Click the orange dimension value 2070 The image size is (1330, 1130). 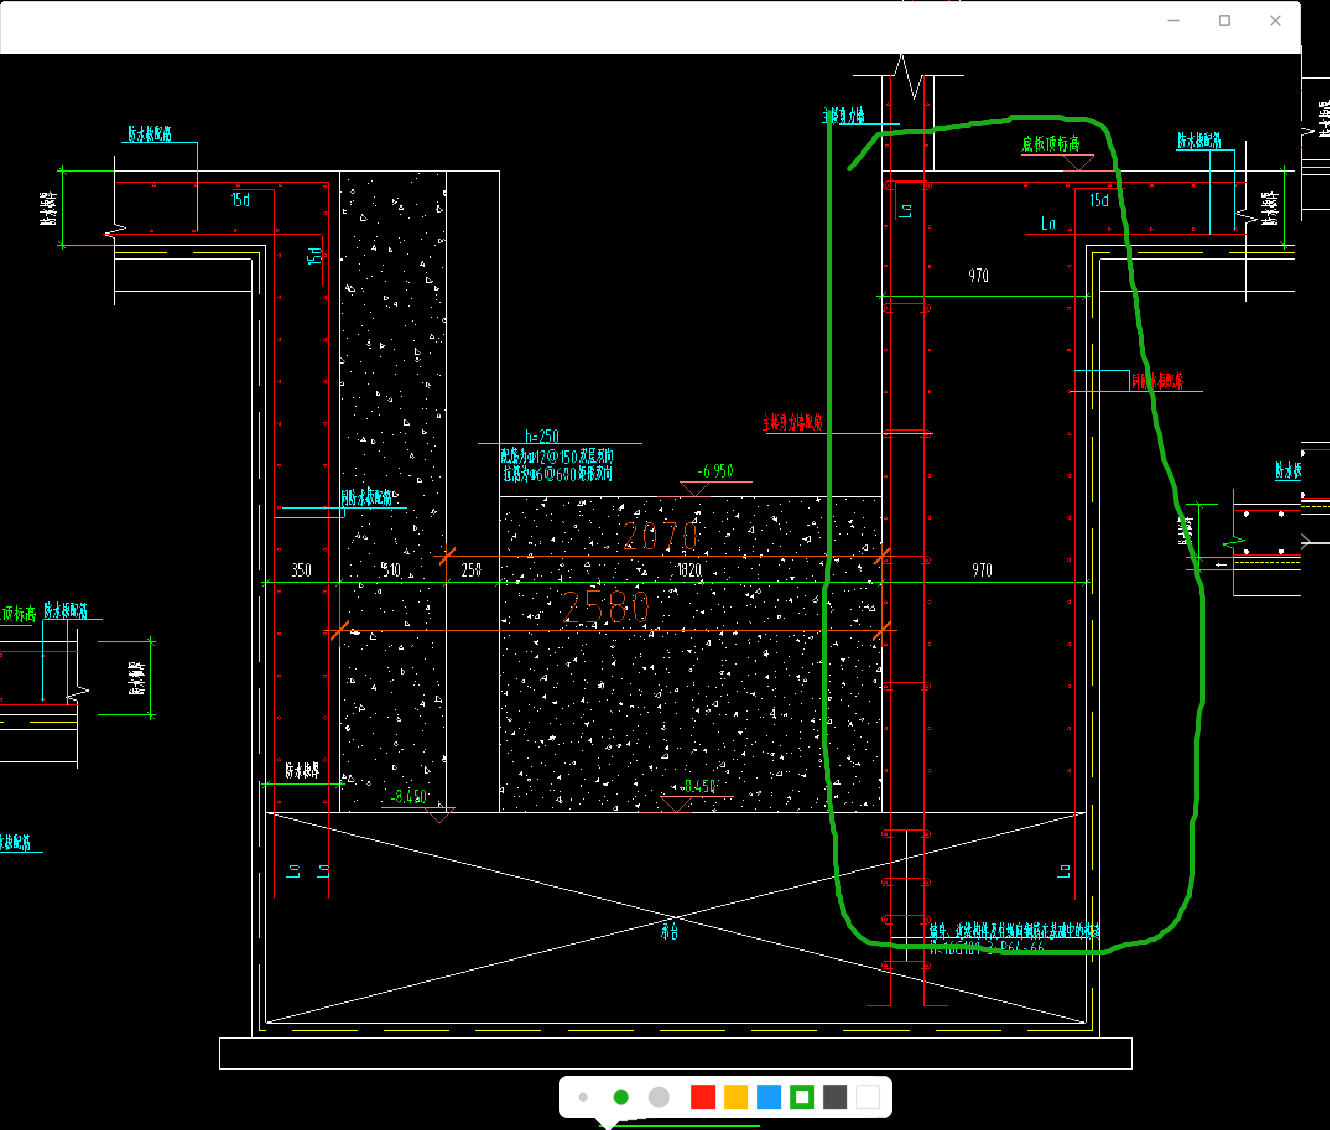tap(660, 536)
